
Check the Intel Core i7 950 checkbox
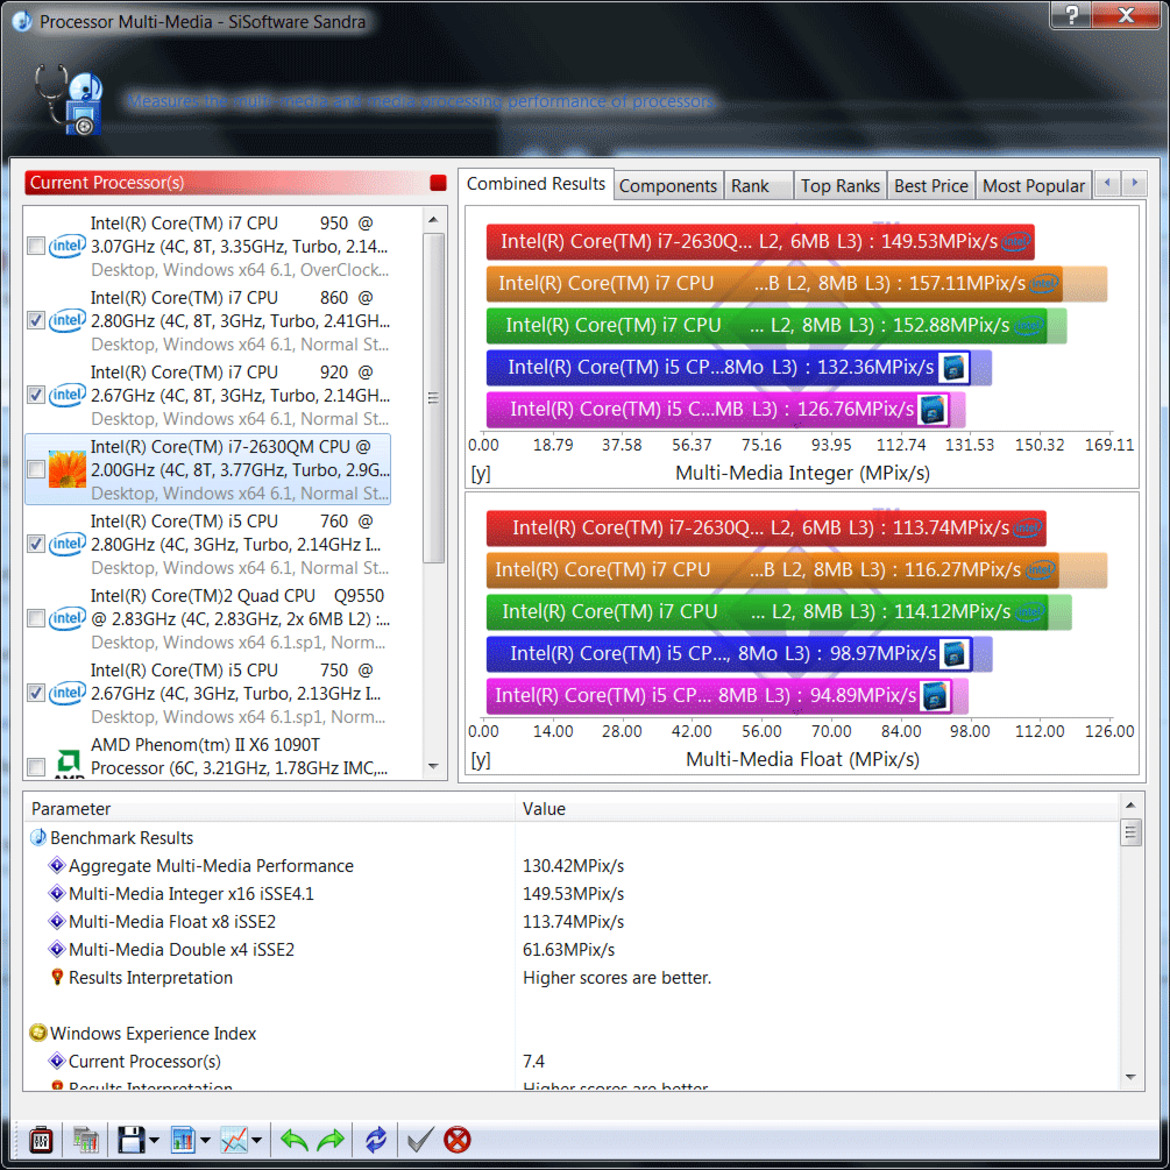36,246
